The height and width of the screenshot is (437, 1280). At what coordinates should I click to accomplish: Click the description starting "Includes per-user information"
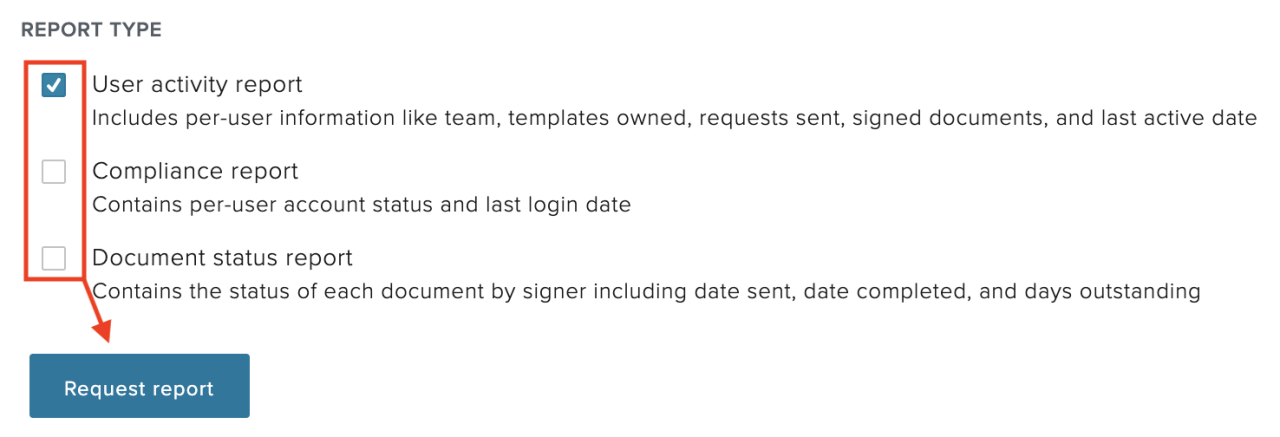coord(674,118)
